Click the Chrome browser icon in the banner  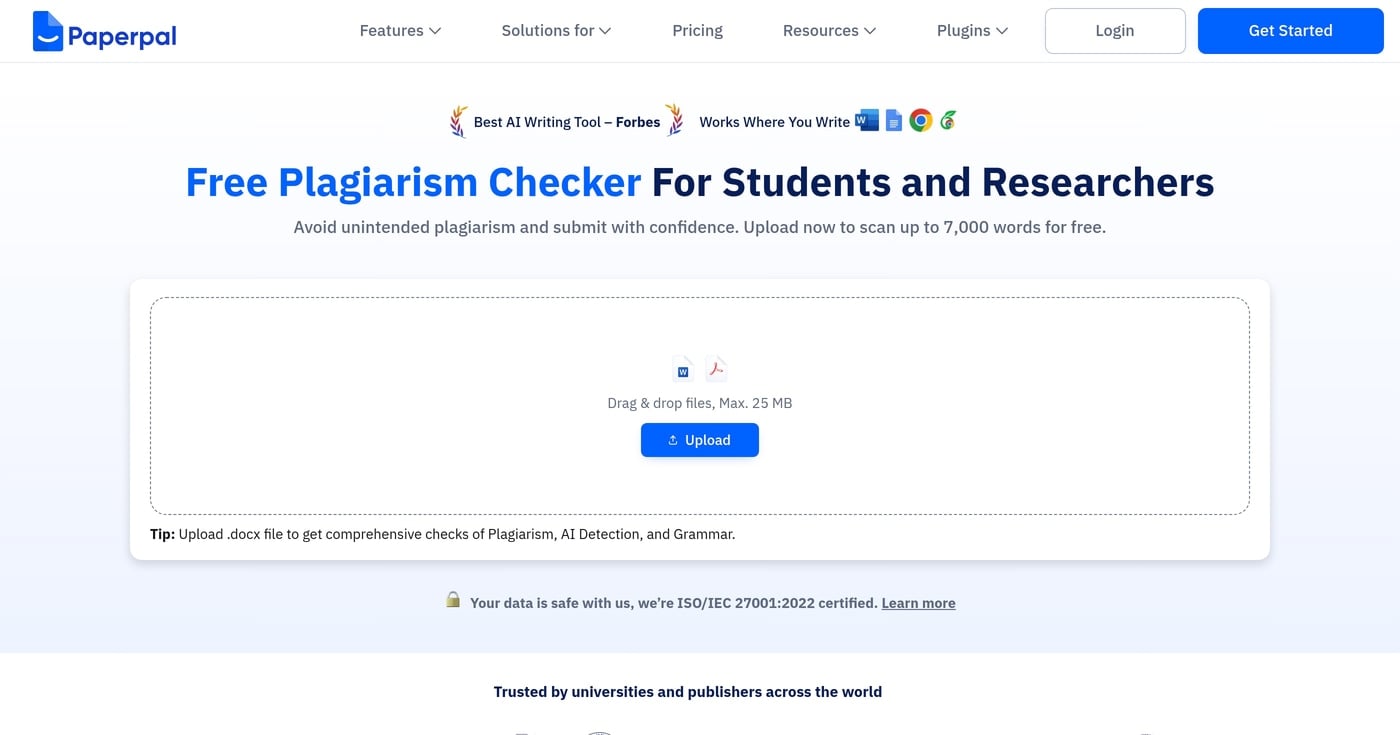click(921, 121)
